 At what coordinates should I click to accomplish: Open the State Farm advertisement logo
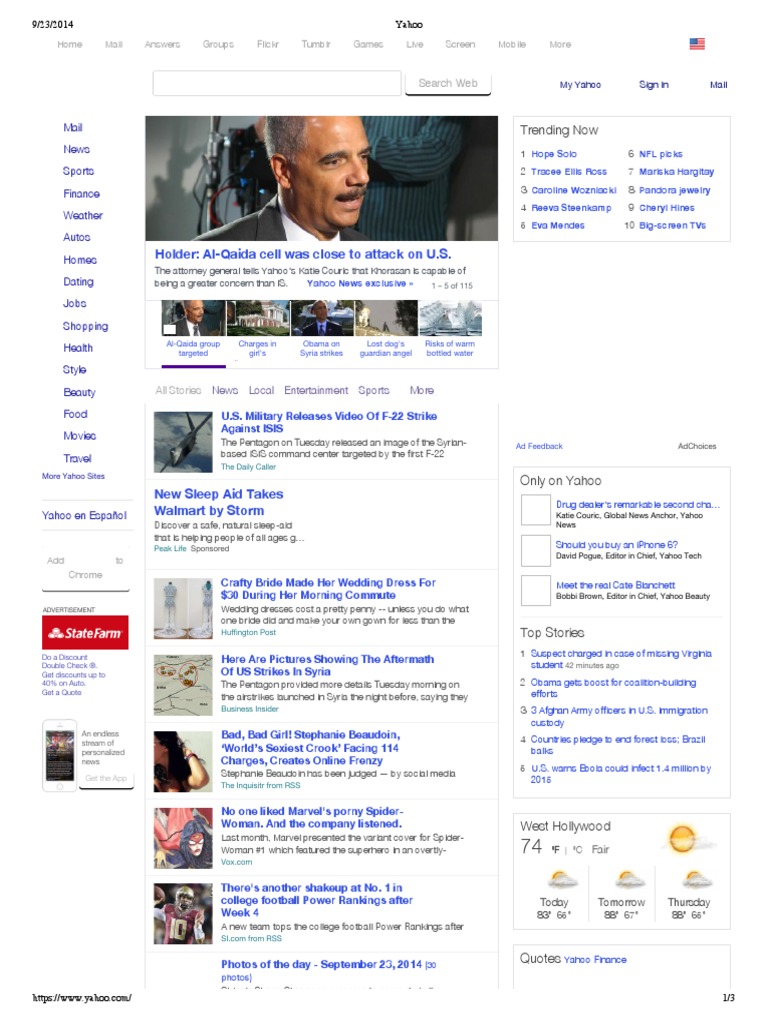(x=85, y=632)
